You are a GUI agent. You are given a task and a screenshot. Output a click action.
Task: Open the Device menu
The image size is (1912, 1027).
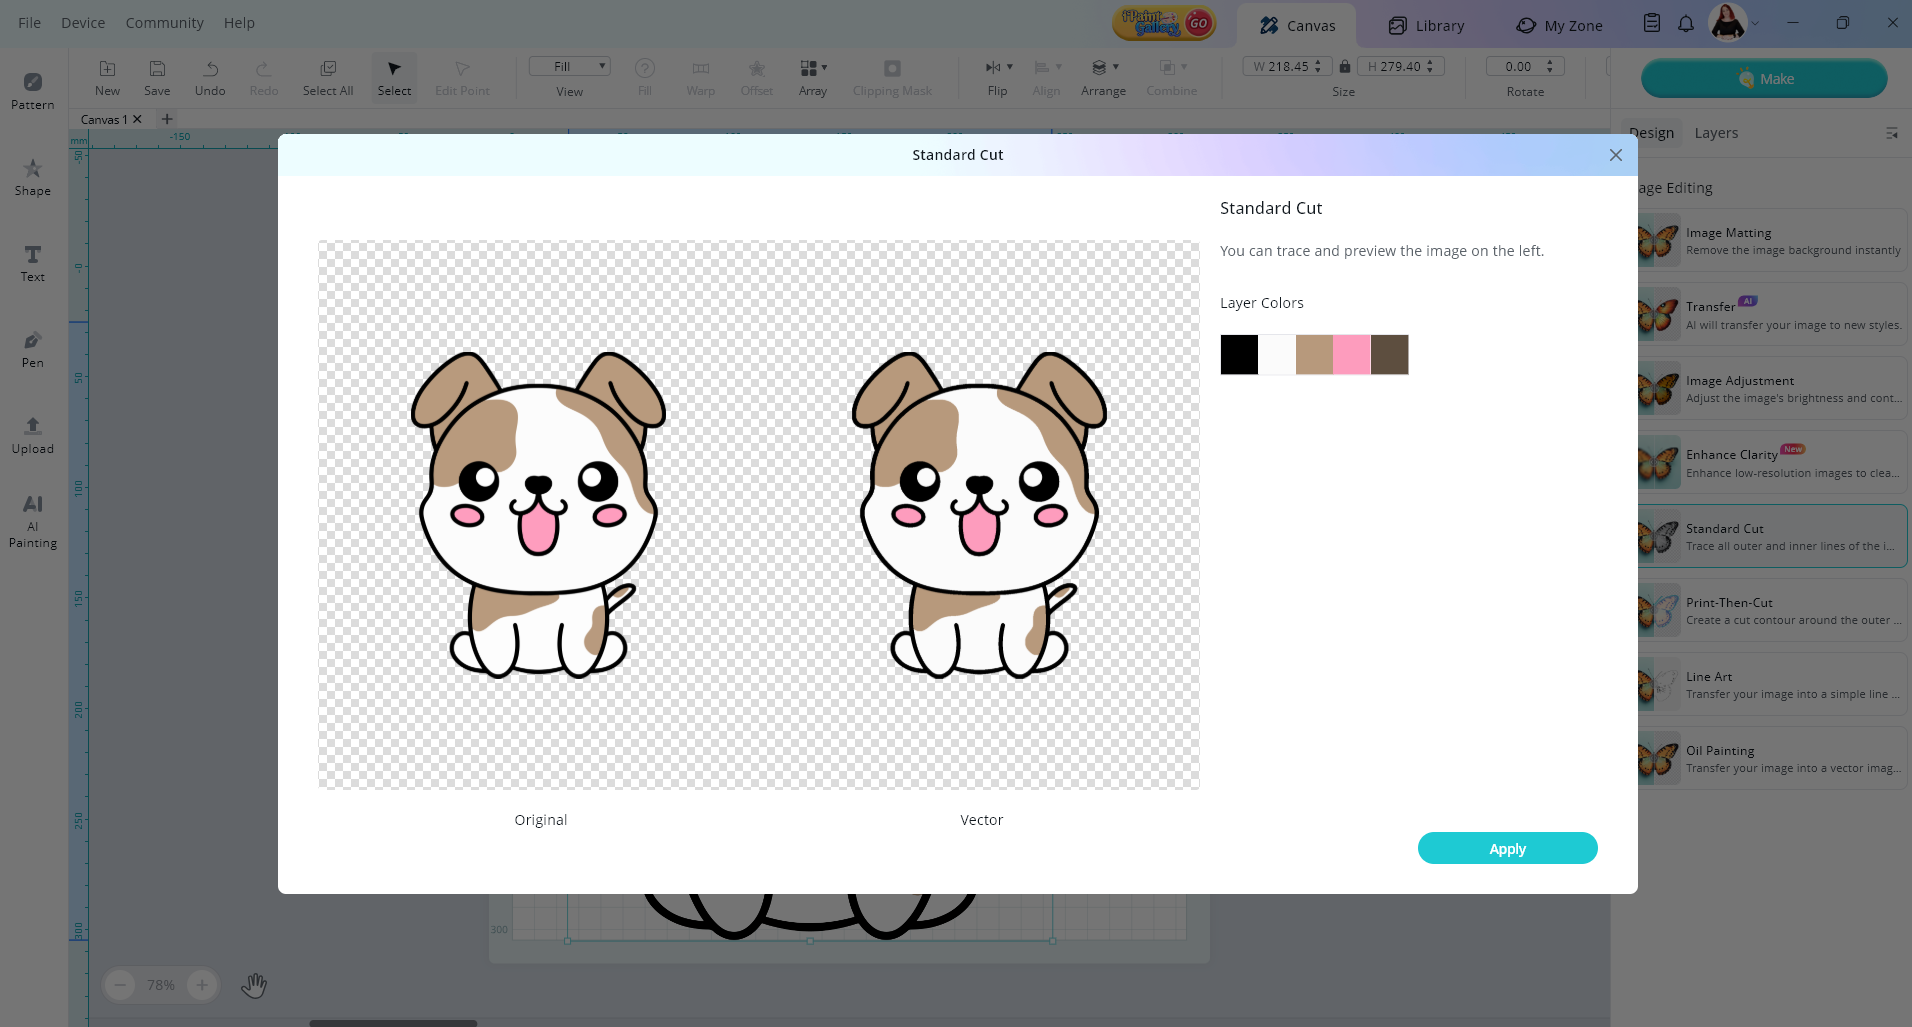83,23
